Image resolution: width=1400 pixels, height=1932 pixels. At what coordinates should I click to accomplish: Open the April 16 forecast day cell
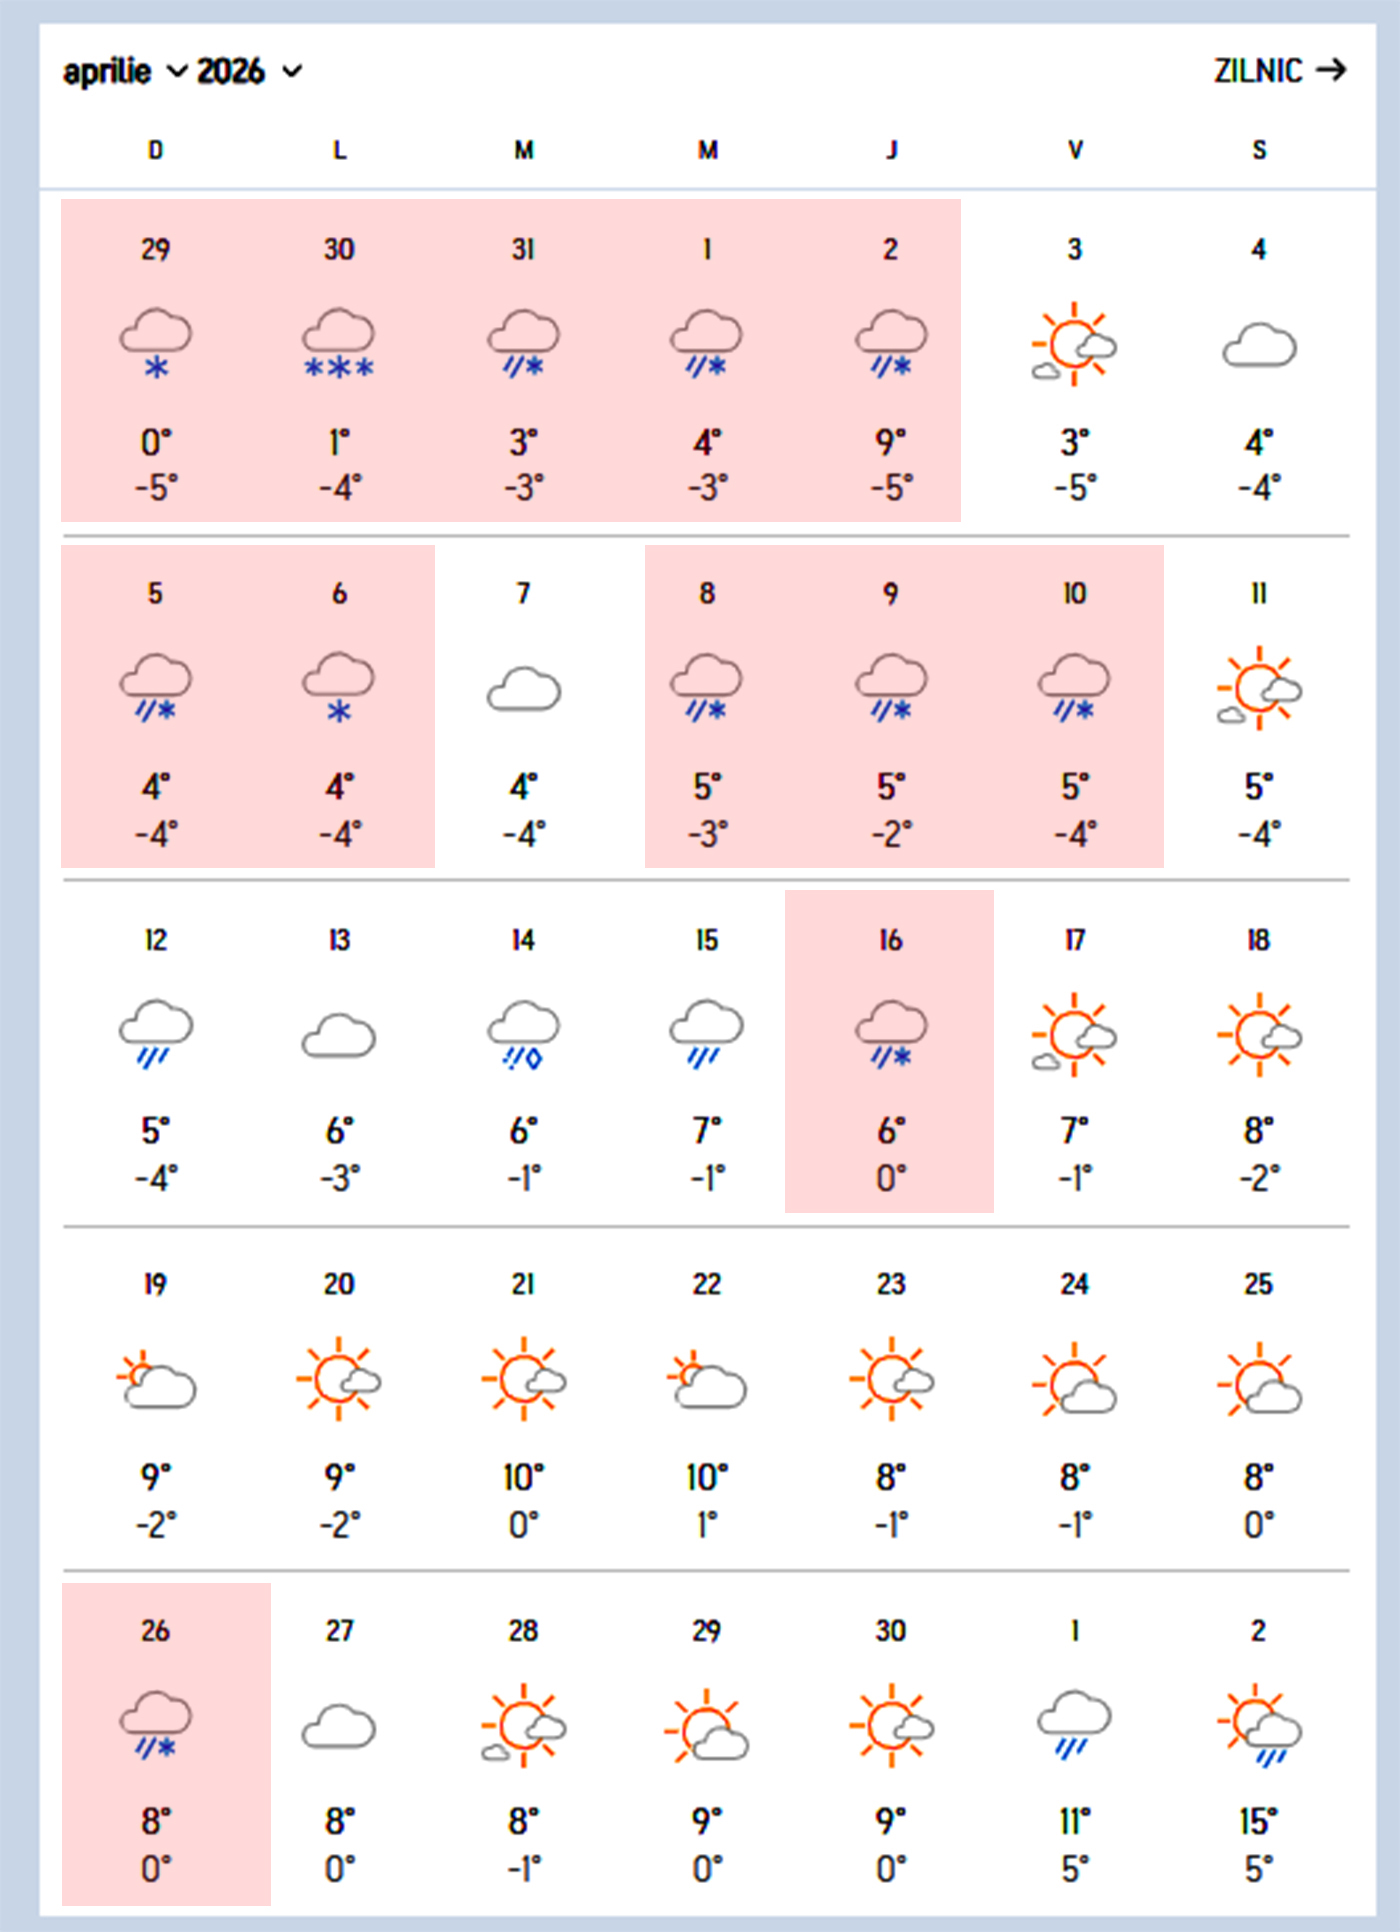(889, 1051)
